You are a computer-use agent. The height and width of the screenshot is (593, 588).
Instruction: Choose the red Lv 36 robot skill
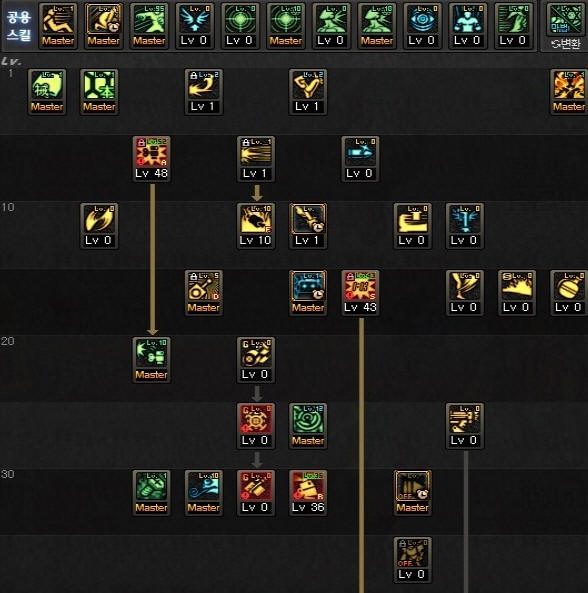(x=308, y=493)
